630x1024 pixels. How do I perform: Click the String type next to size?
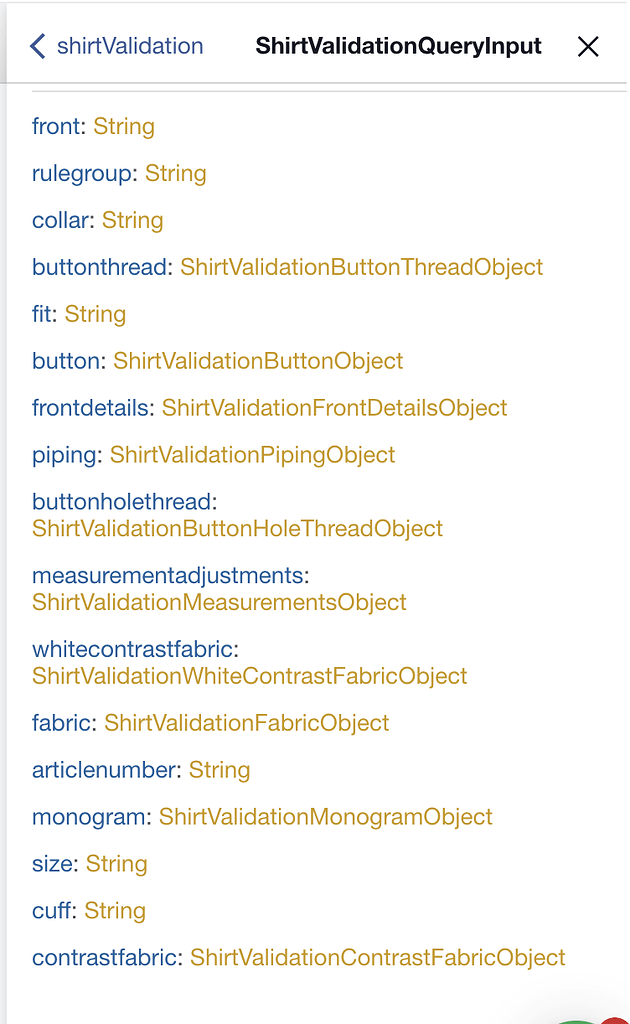116,864
